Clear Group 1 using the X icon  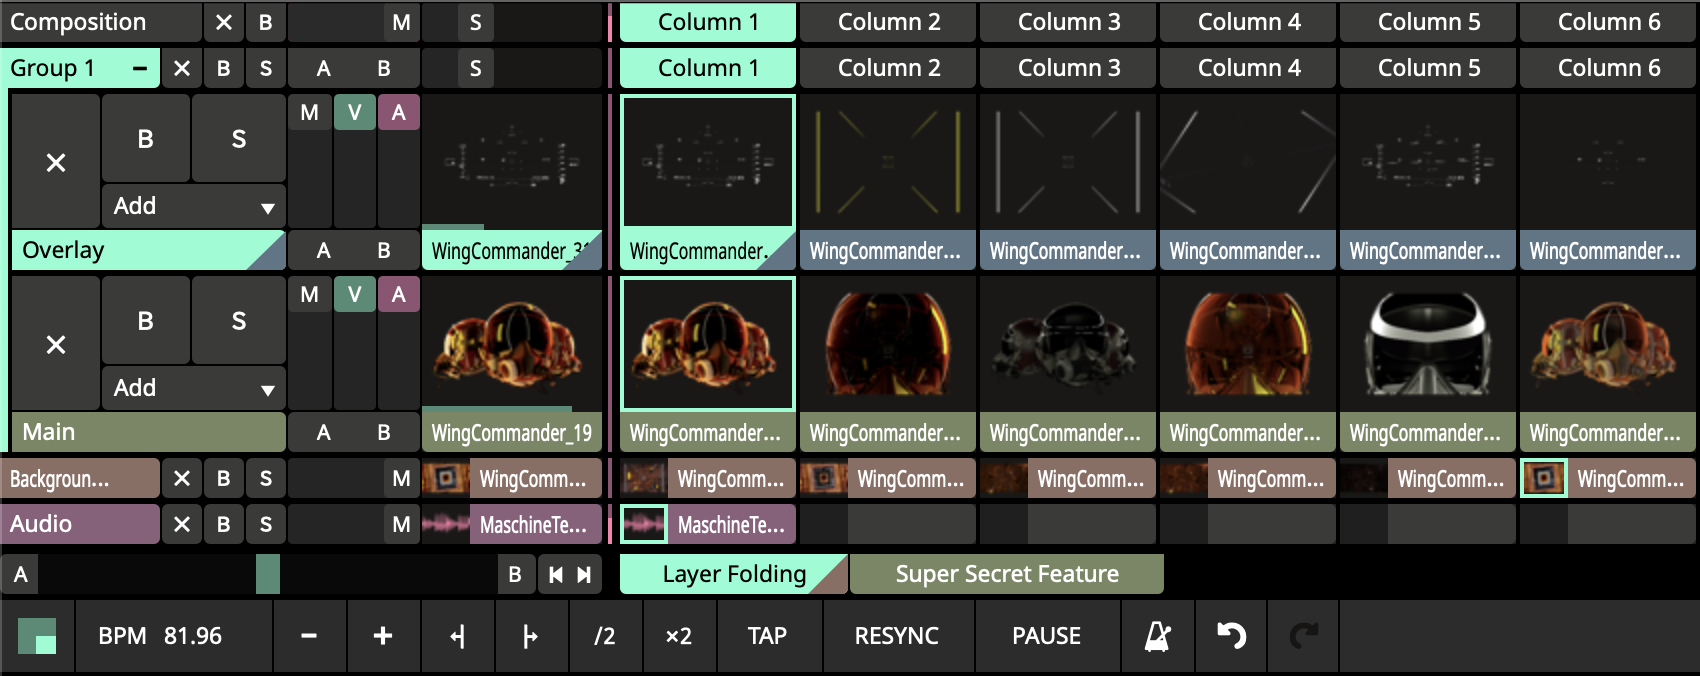coord(182,68)
